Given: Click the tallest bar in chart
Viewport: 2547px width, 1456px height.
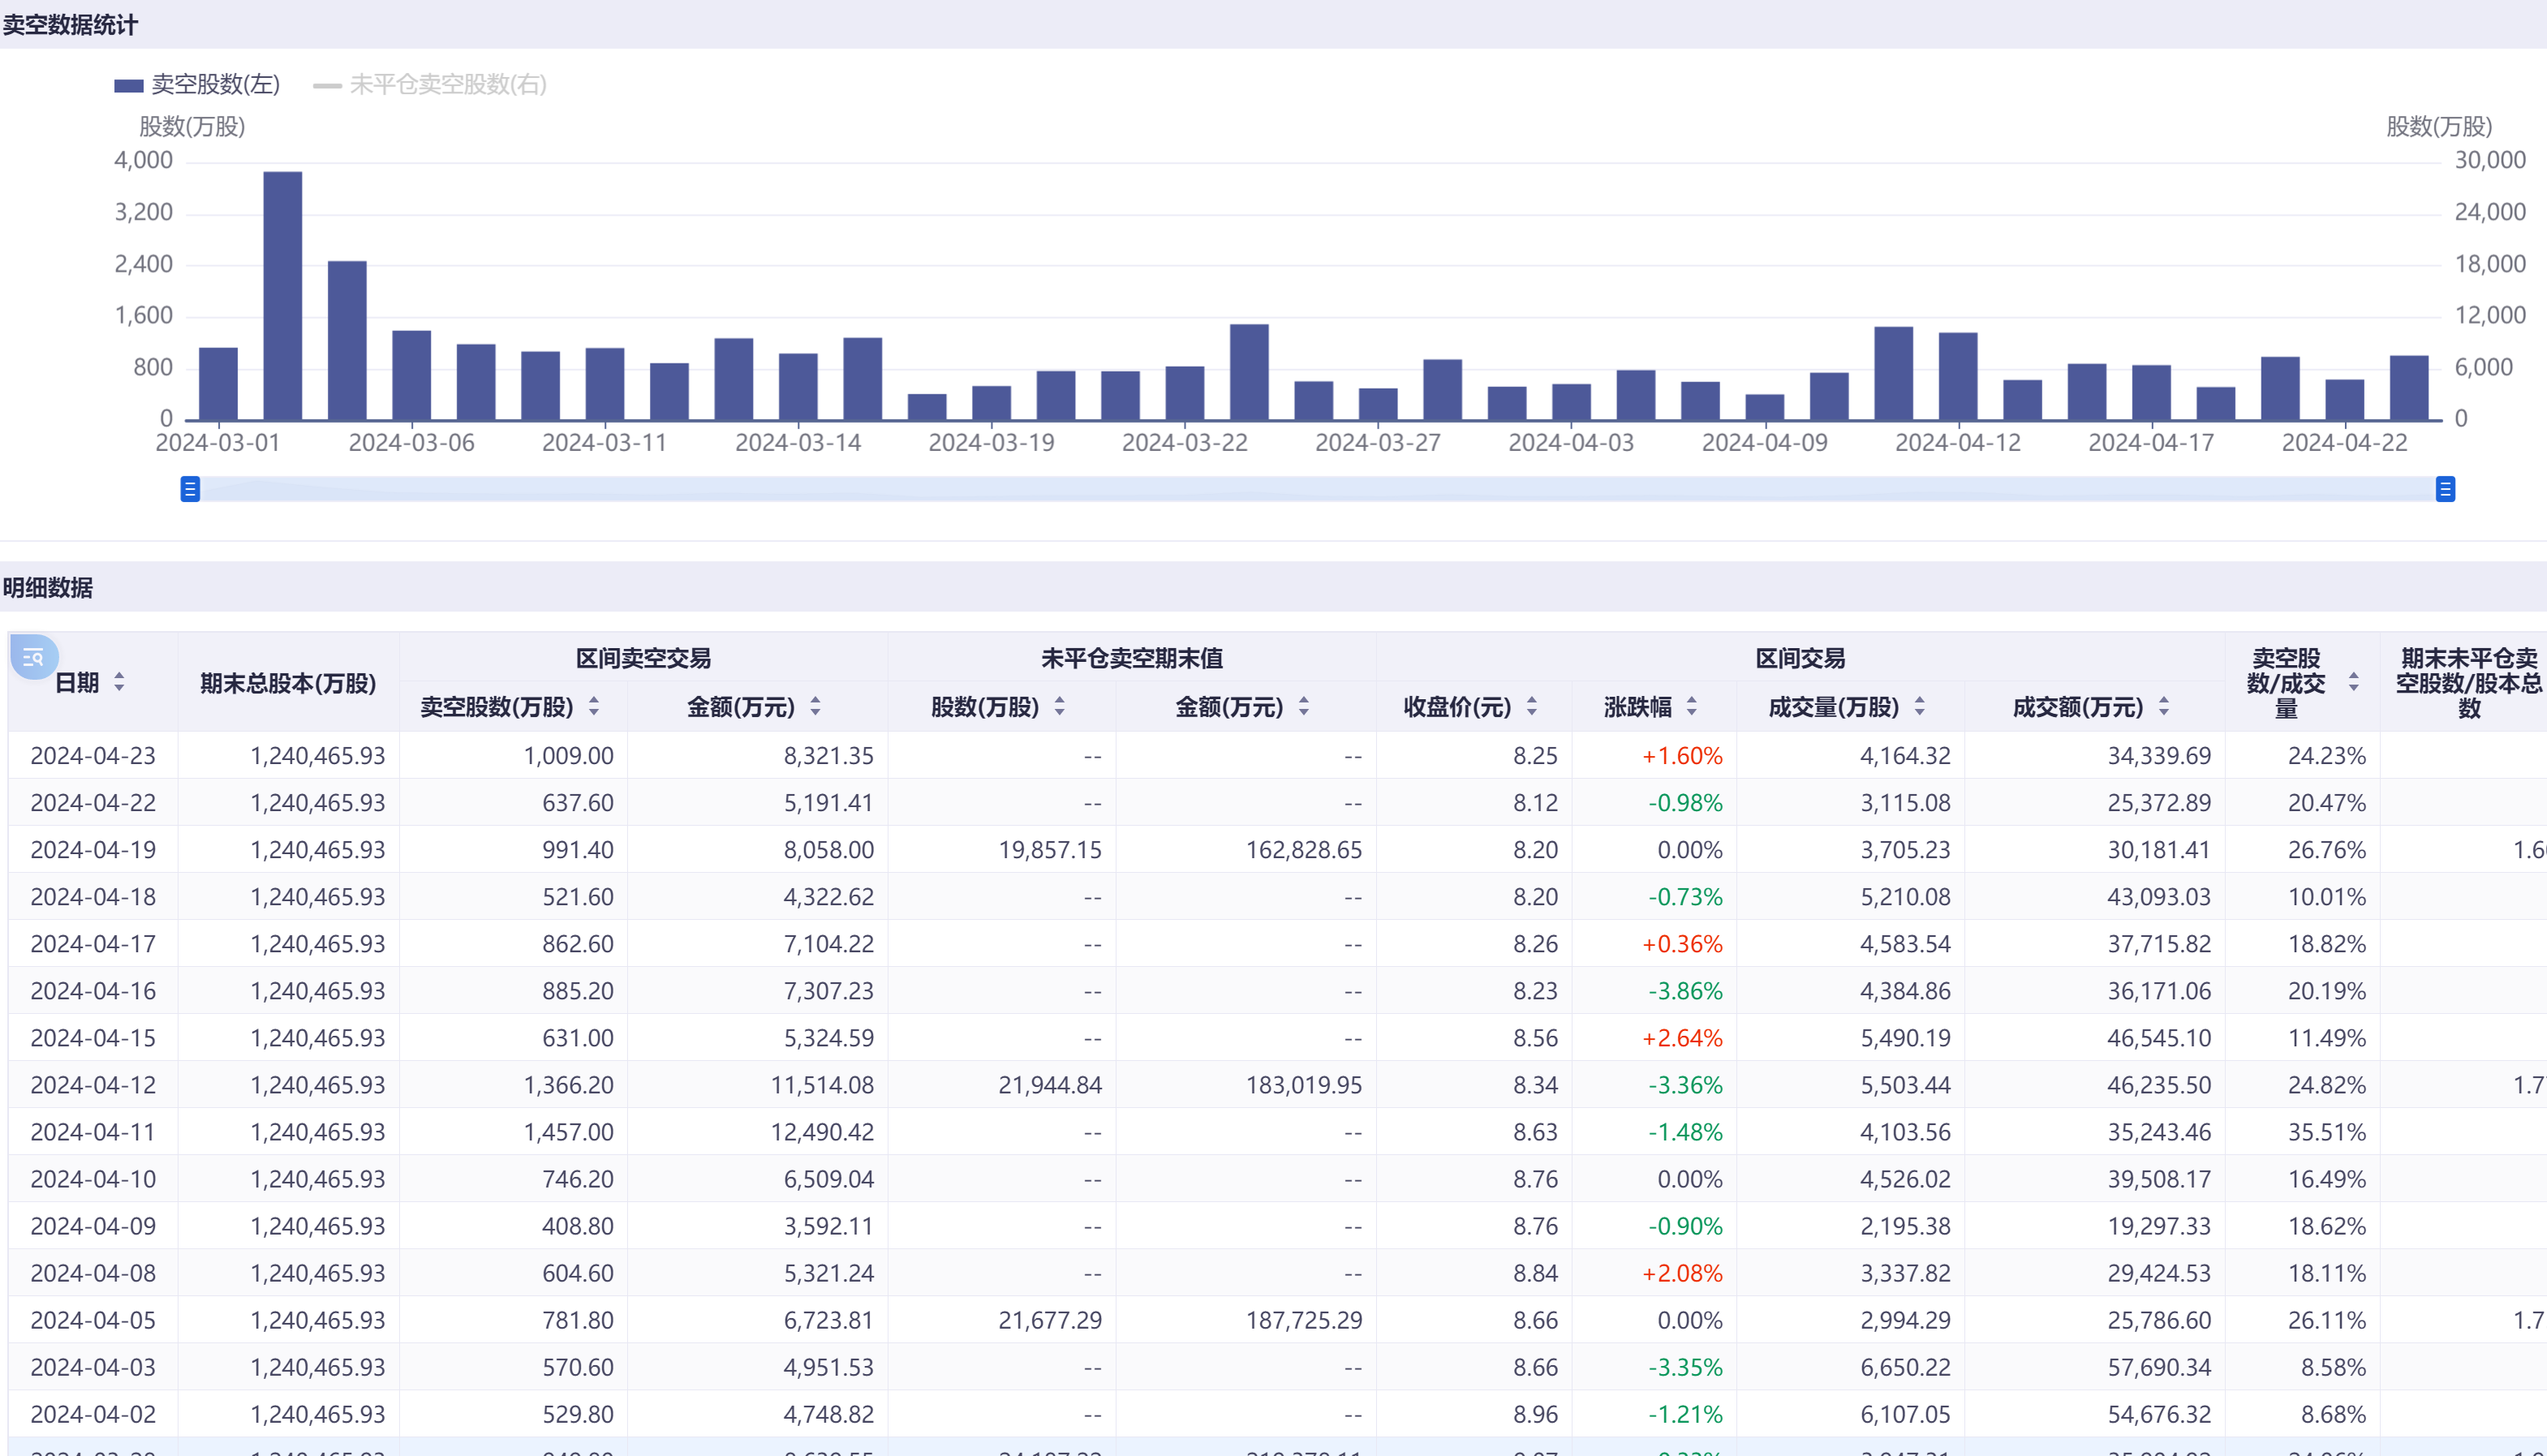Looking at the screenshot, I should (x=283, y=295).
